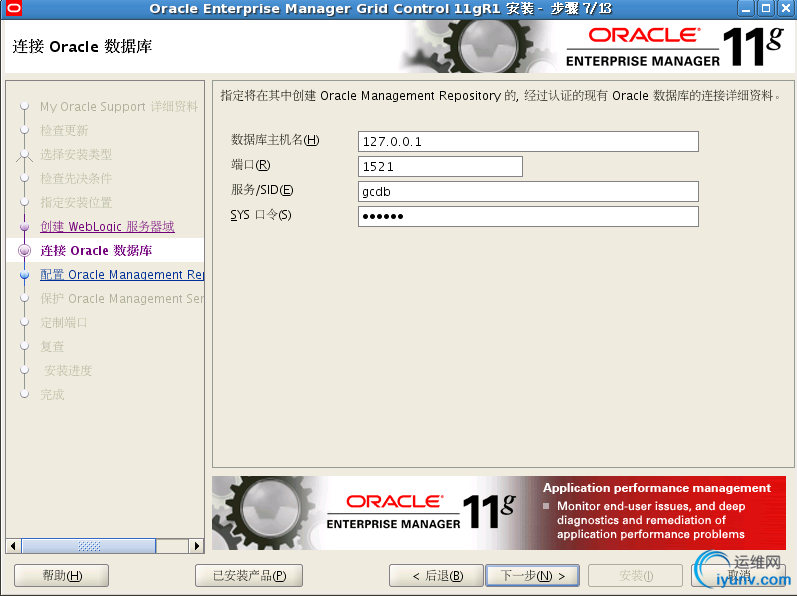
Task: Click the 选择安装类型 step in sidebar
Action: [x=76, y=154]
